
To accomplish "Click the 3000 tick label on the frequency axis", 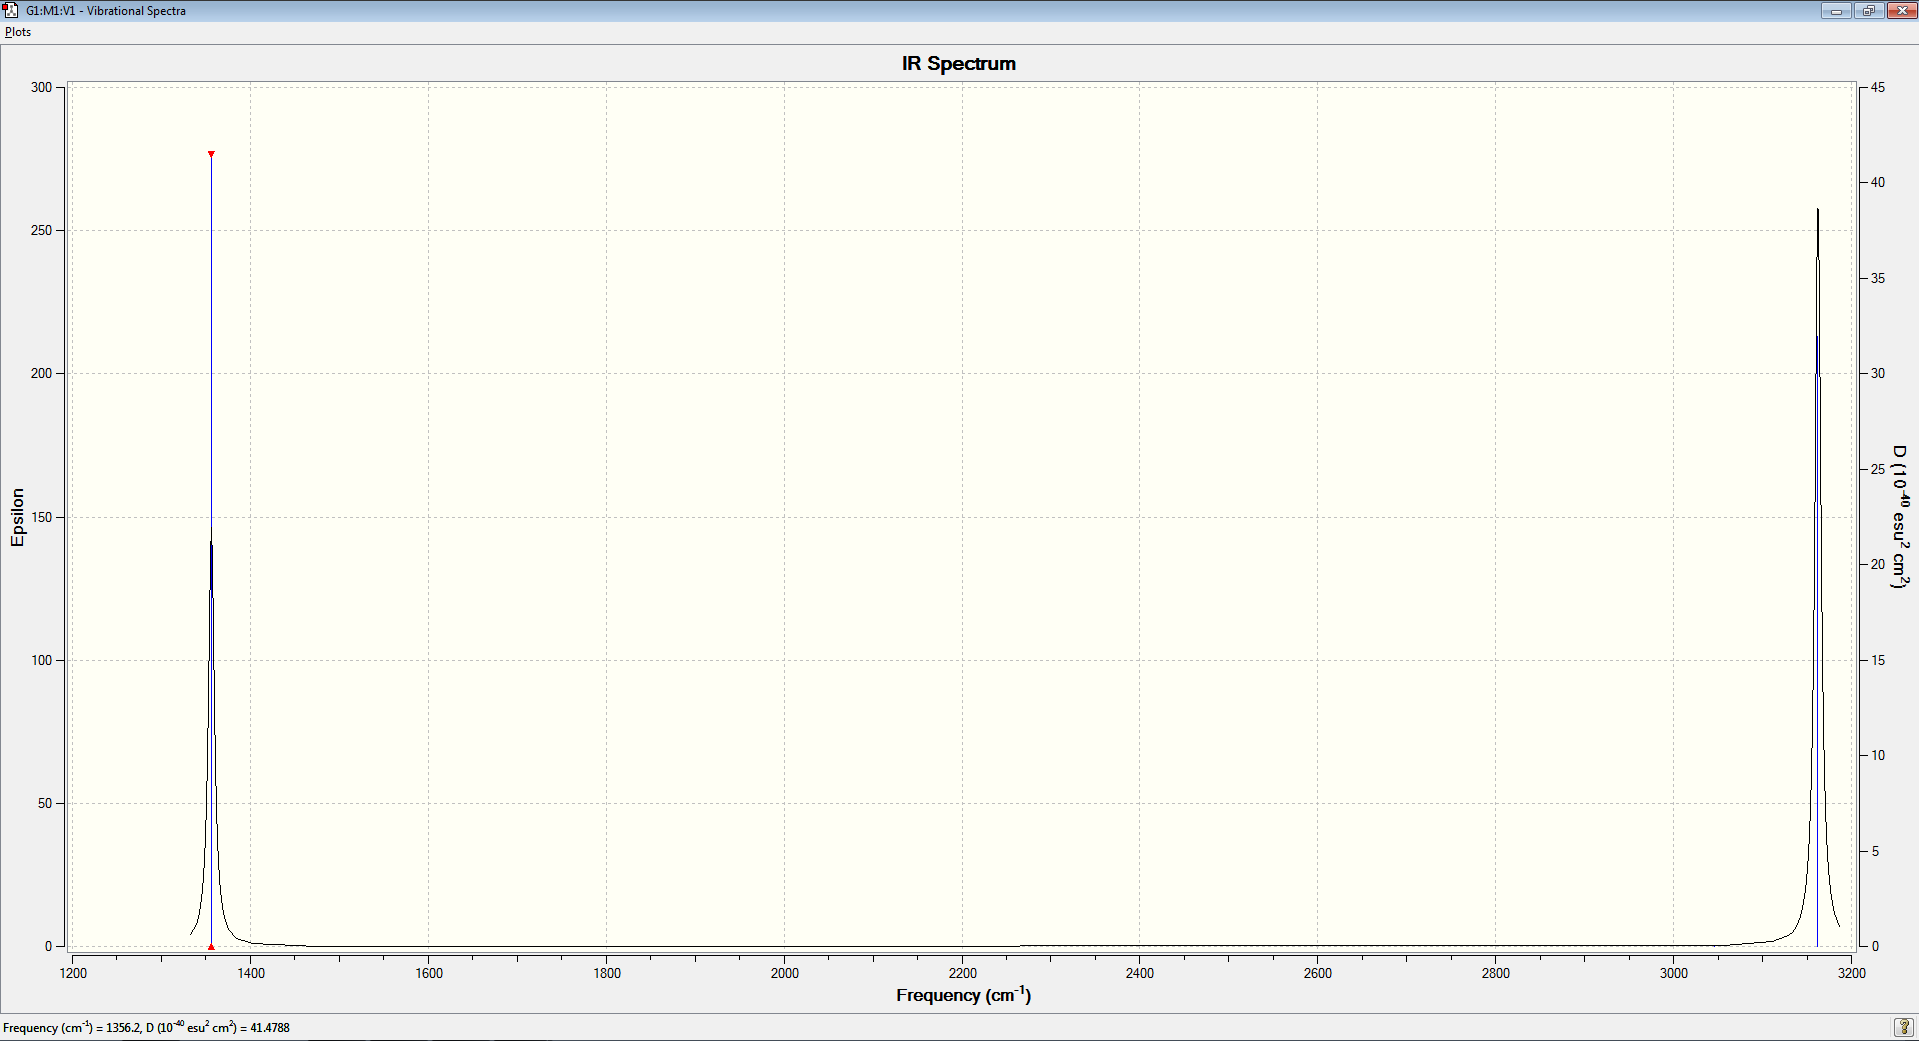I will coord(1674,973).
